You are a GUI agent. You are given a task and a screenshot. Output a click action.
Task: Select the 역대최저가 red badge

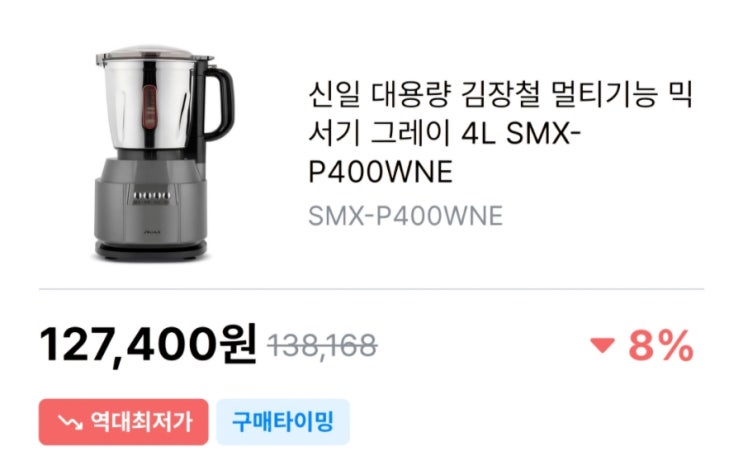[123, 422]
